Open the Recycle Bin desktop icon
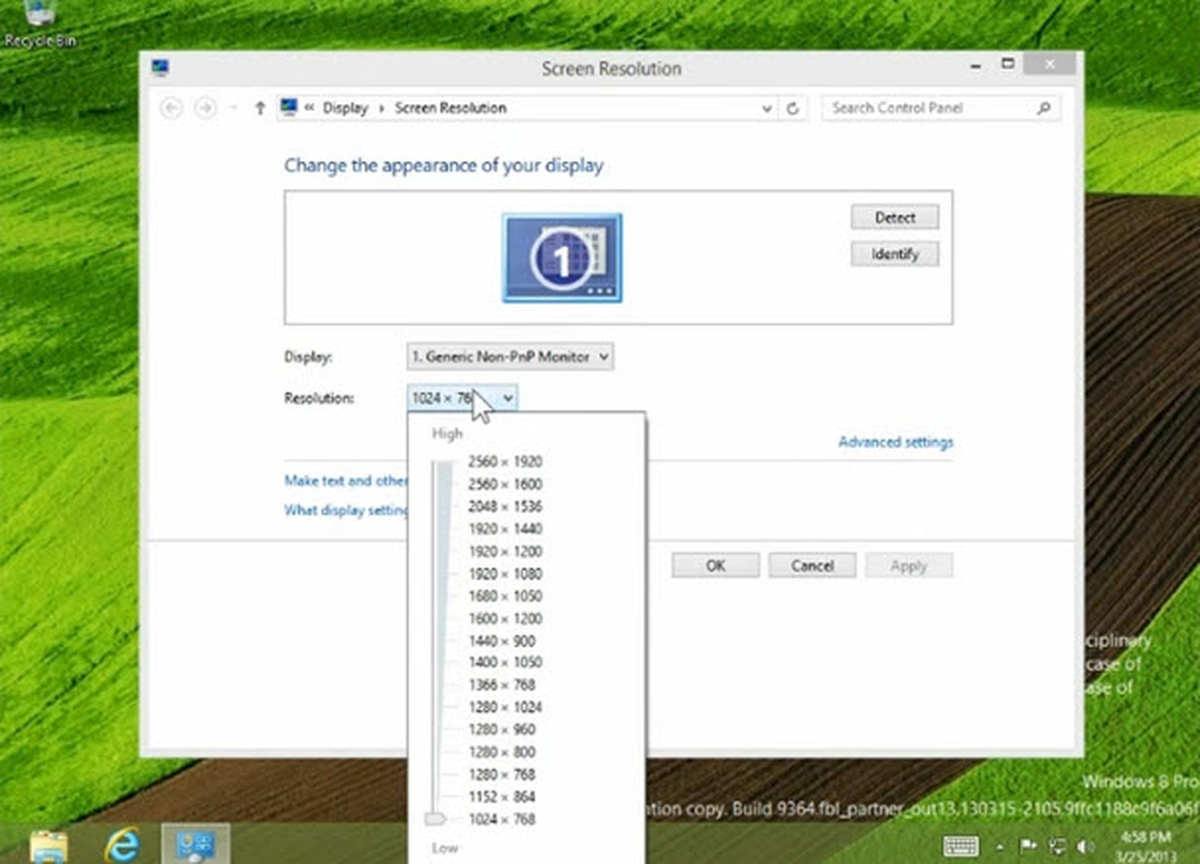Viewport: 1200px width, 864px height. (38, 24)
